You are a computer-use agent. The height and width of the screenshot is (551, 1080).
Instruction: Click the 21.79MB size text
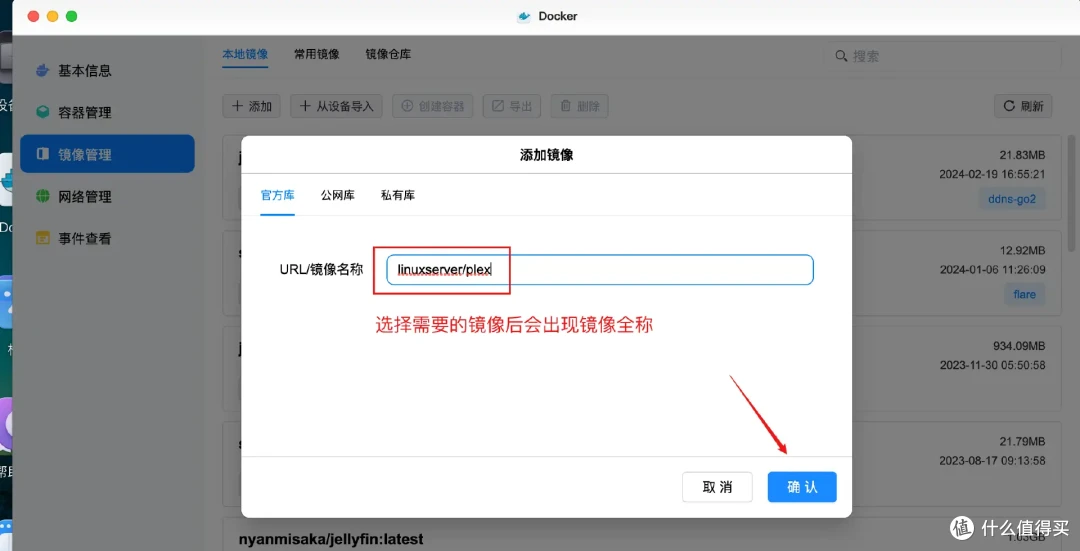tap(1022, 441)
